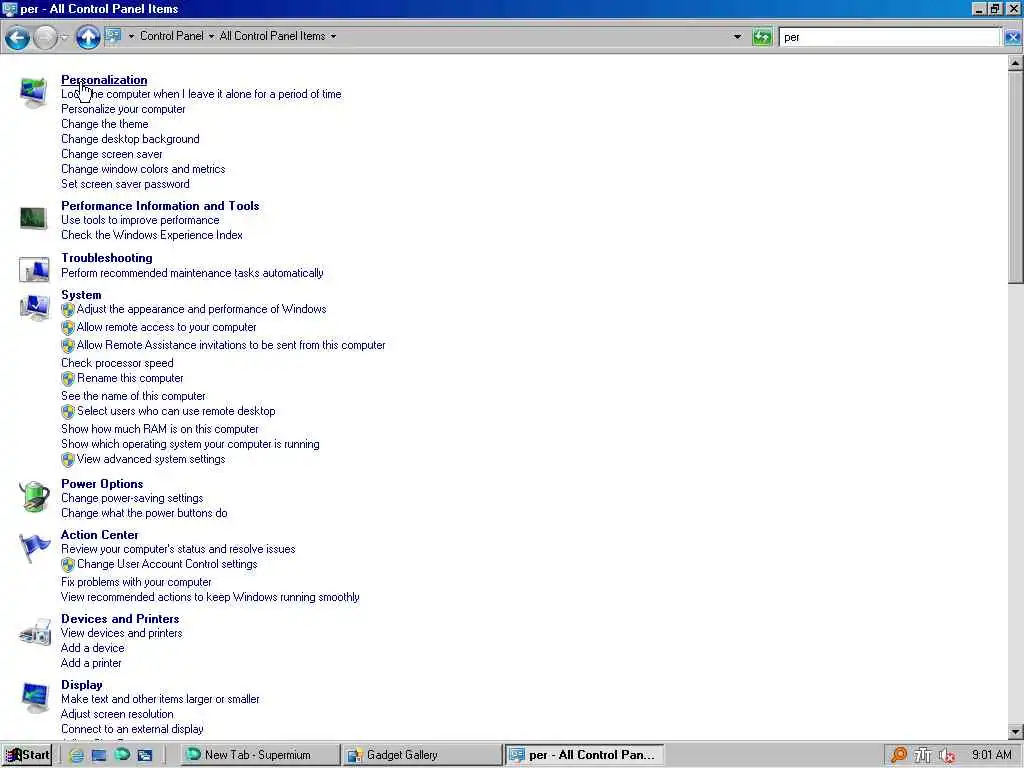
Task: Click the Action Center flag icon
Action: [33, 547]
